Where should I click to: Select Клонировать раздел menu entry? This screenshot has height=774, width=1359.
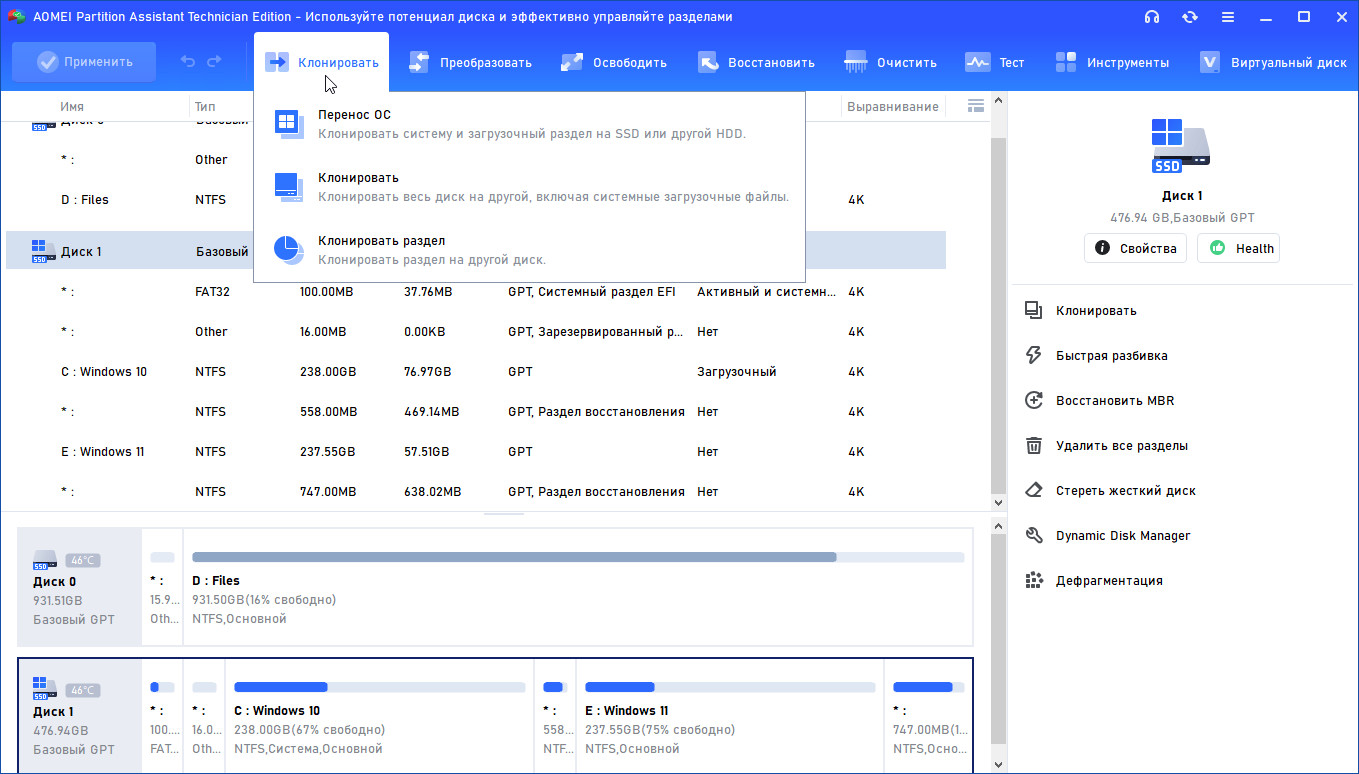coord(381,241)
